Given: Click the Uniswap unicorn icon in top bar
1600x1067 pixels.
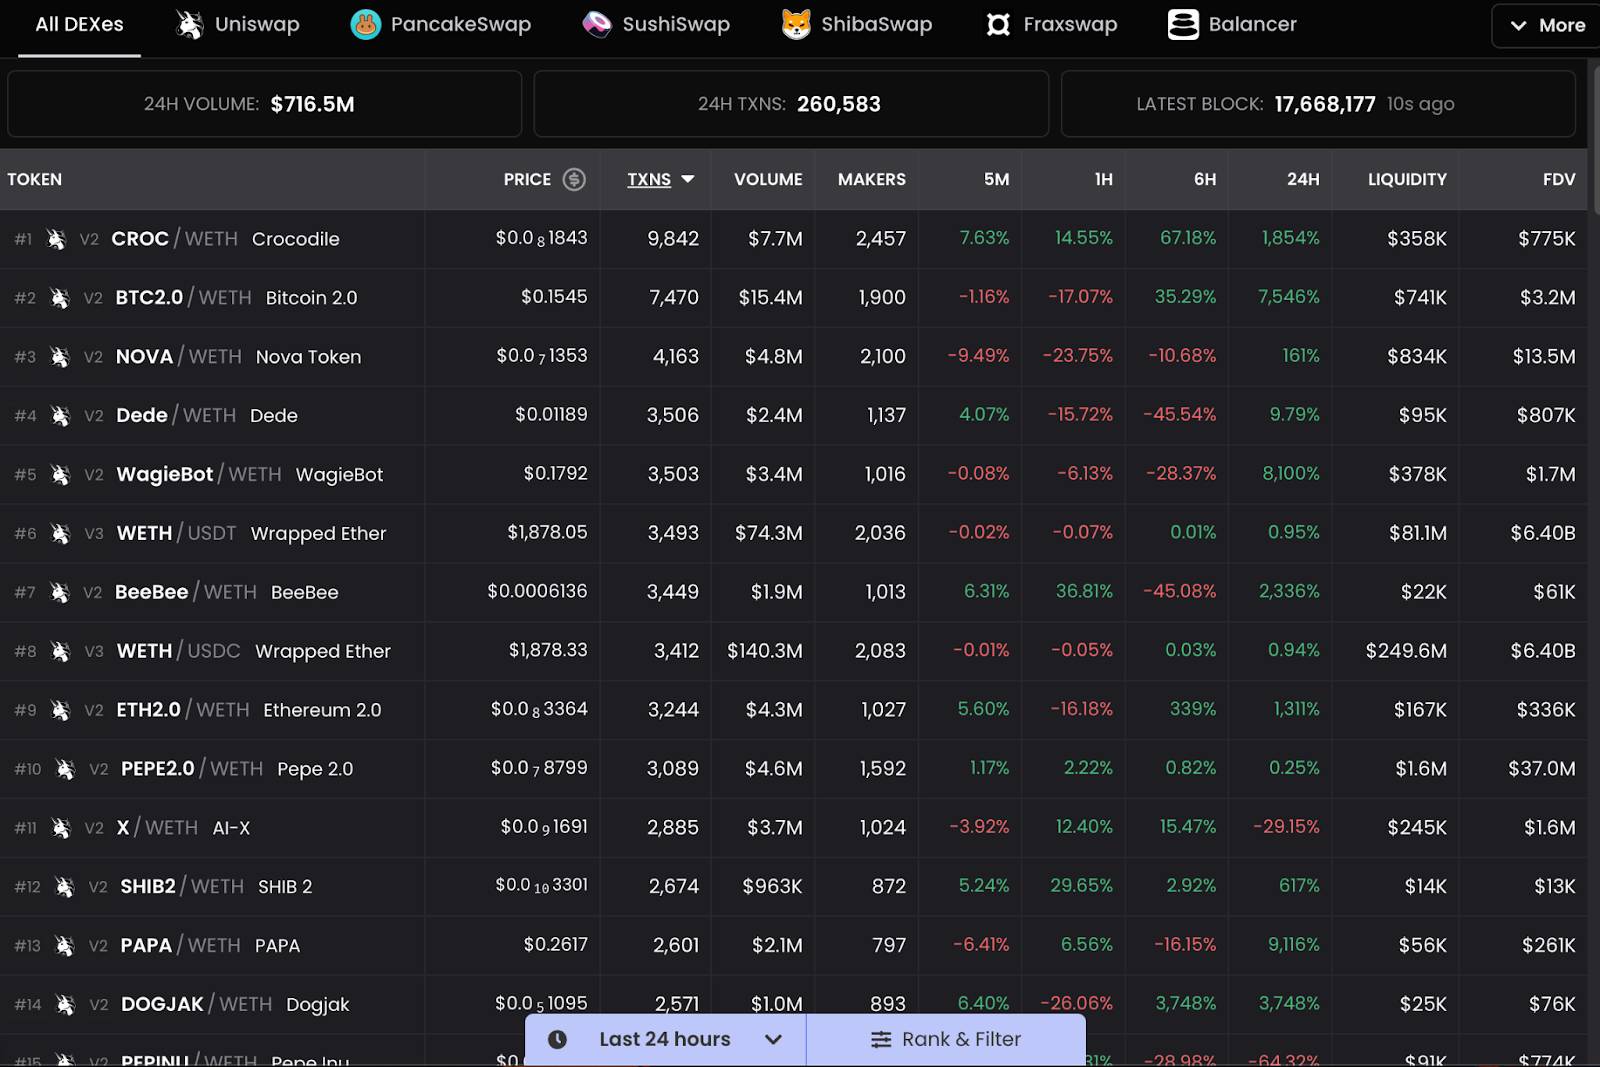Looking at the screenshot, I should [x=189, y=24].
